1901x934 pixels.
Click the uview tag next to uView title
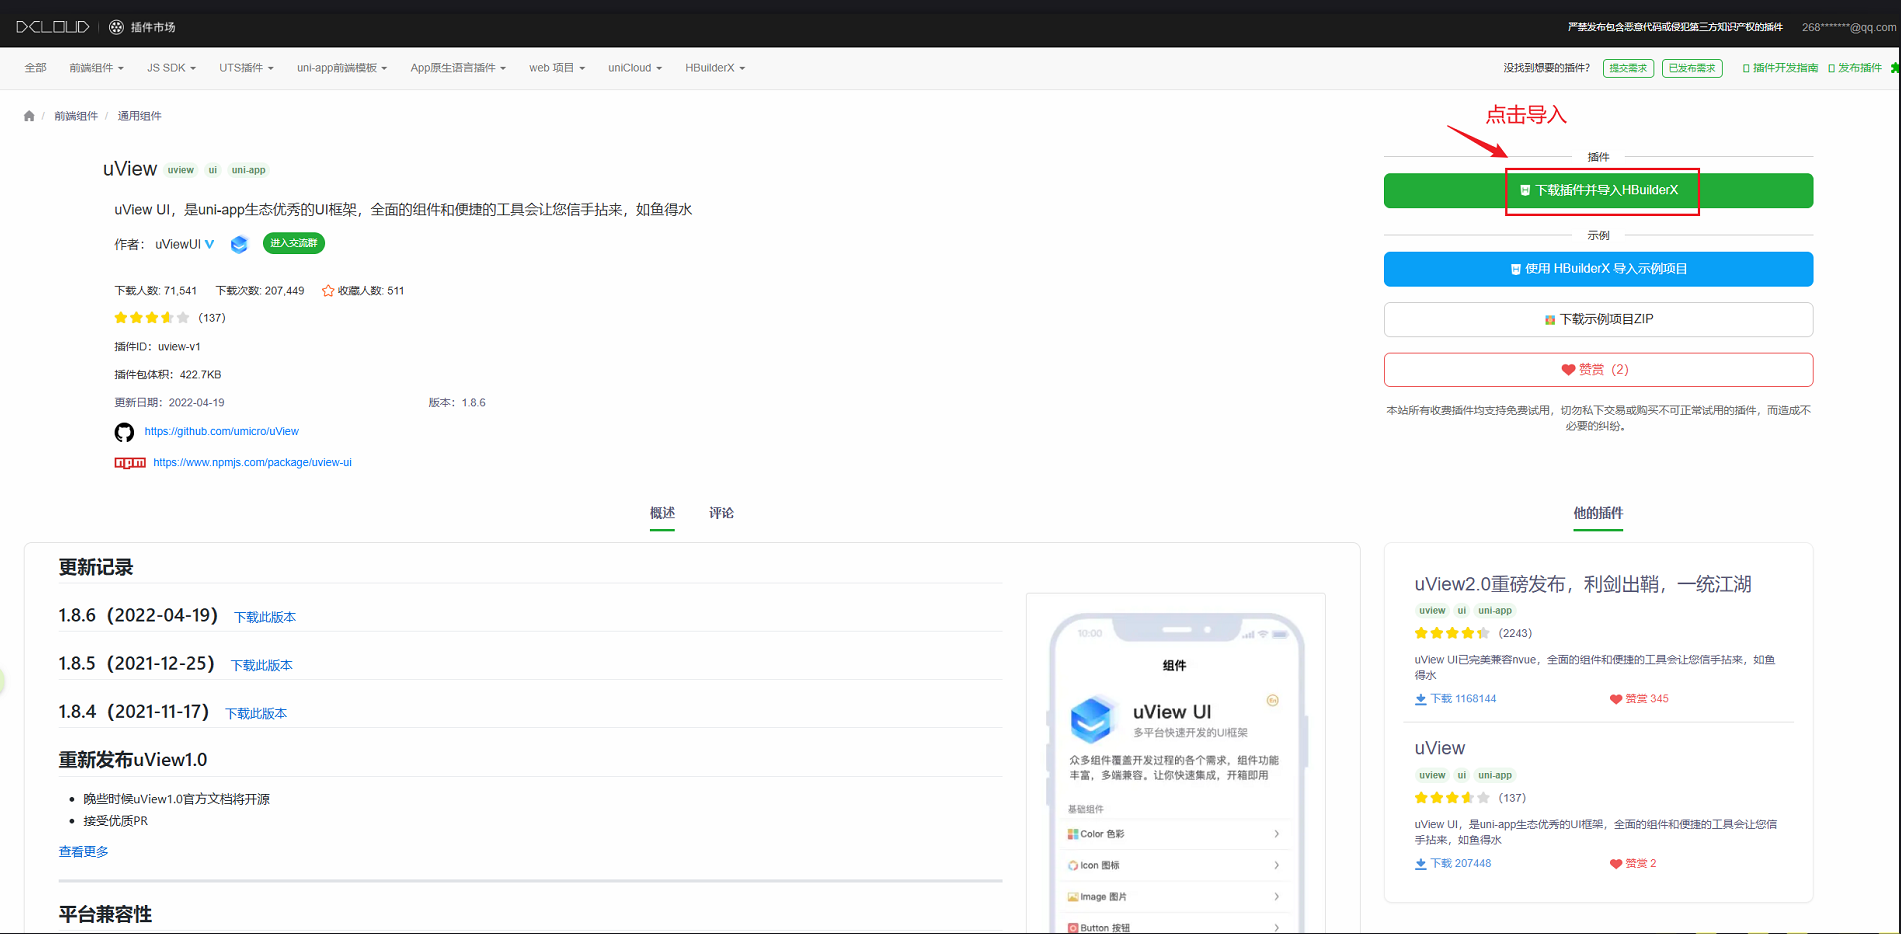[181, 170]
